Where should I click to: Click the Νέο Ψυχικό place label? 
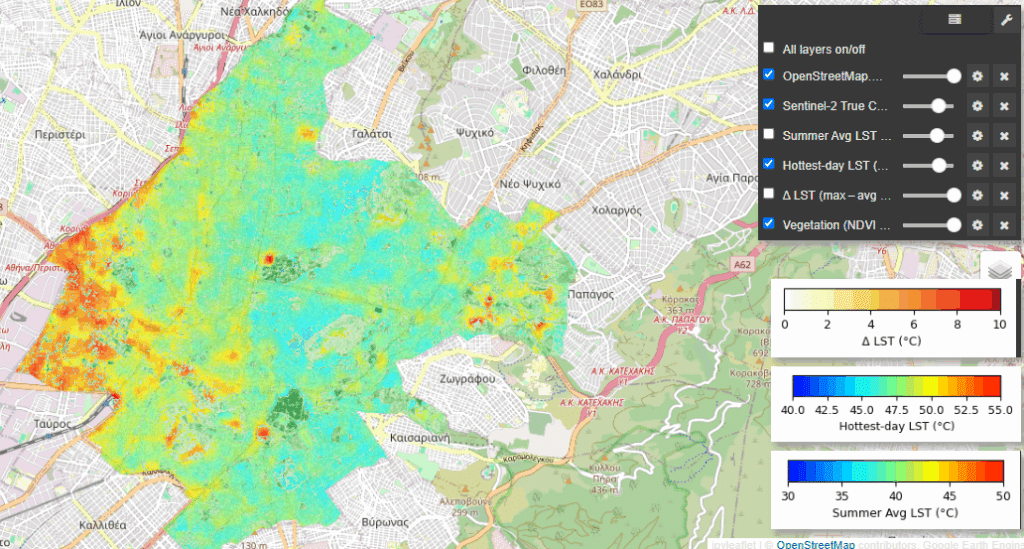530,184
